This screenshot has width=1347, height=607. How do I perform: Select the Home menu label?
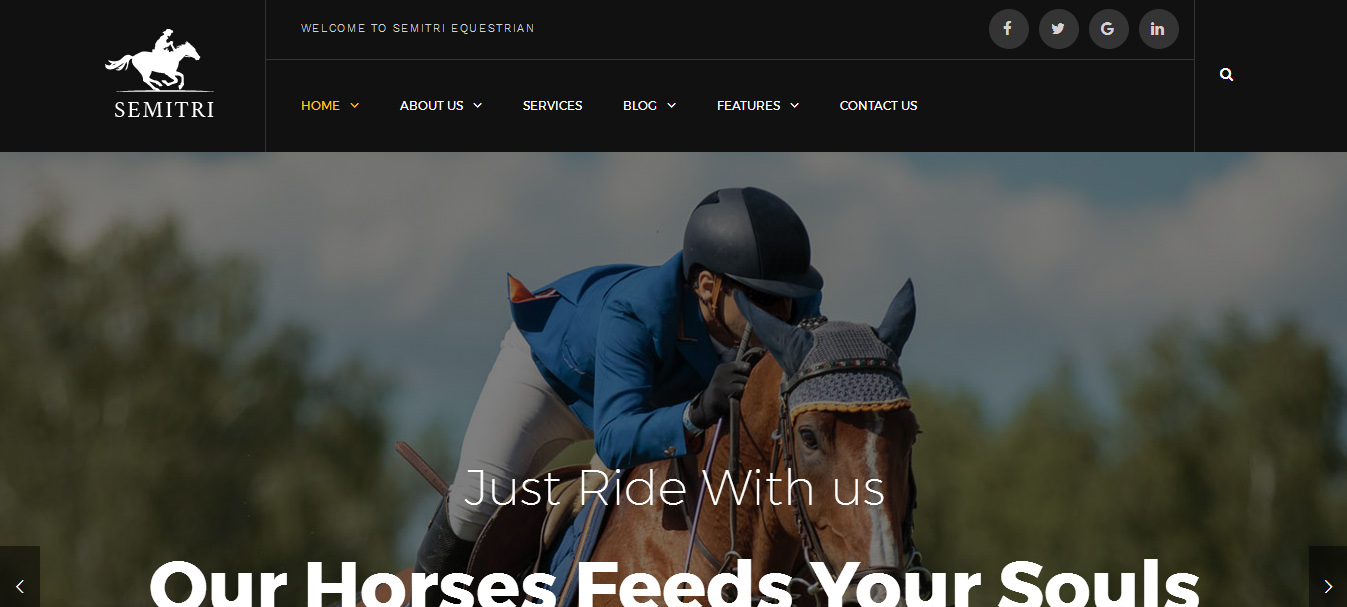tap(320, 105)
